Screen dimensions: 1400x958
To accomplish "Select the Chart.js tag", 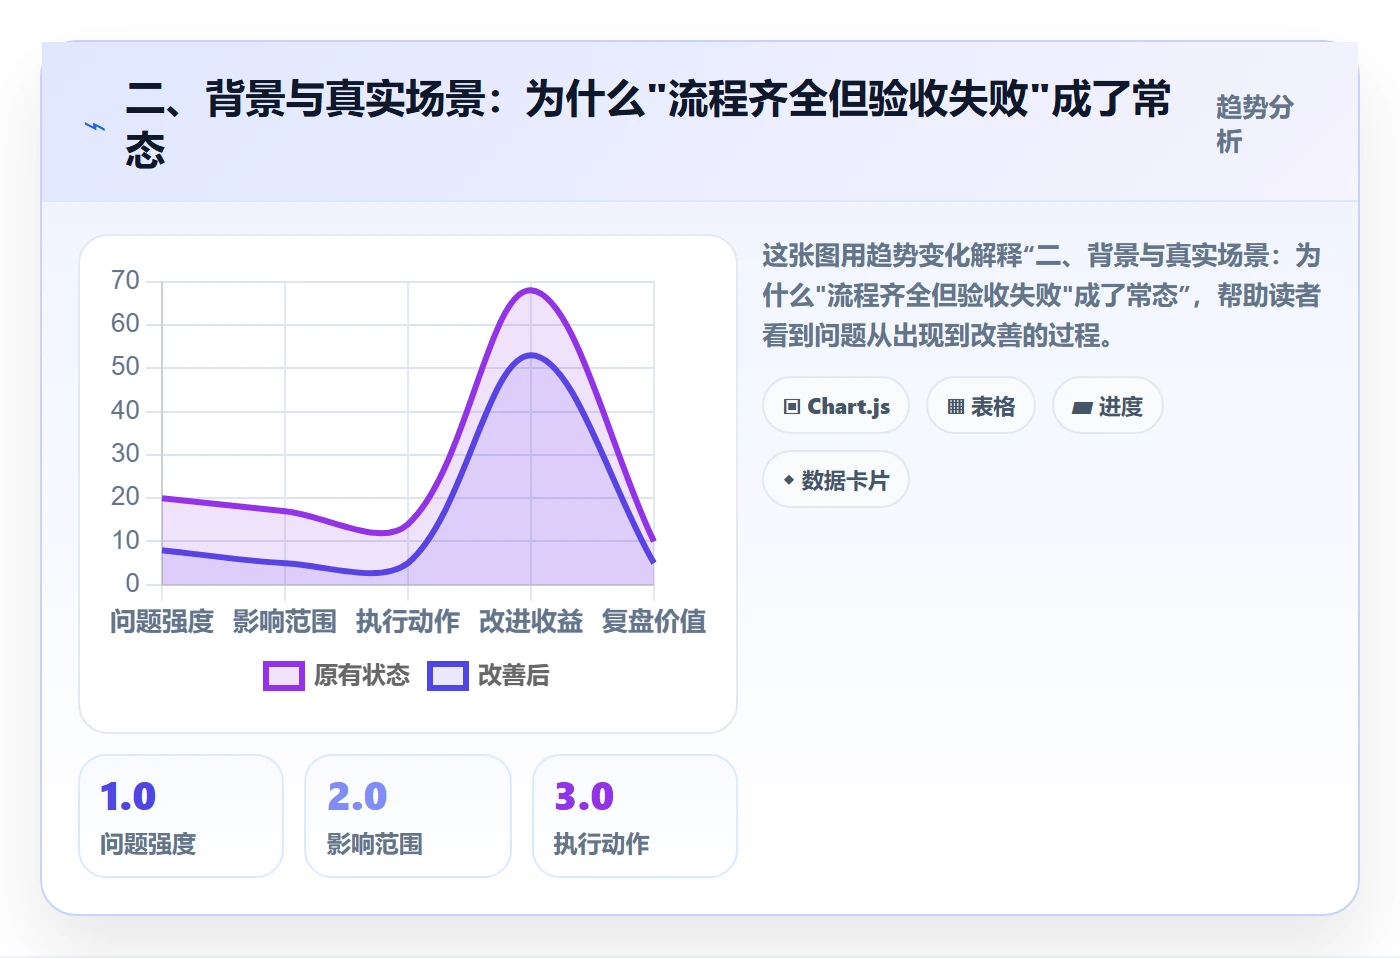I will click(836, 406).
